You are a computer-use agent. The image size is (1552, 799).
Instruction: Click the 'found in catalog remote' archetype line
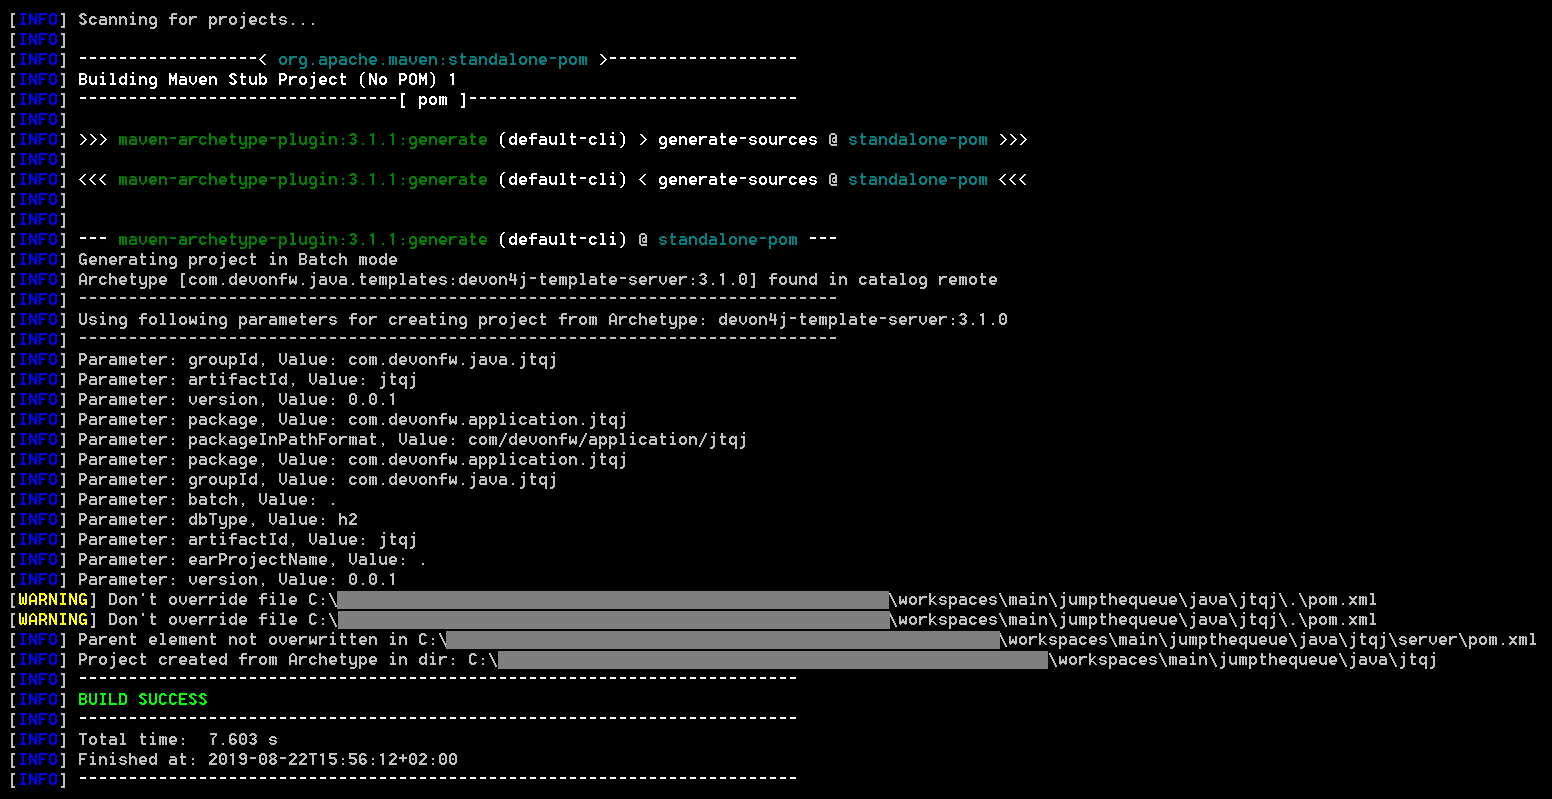(x=538, y=280)
